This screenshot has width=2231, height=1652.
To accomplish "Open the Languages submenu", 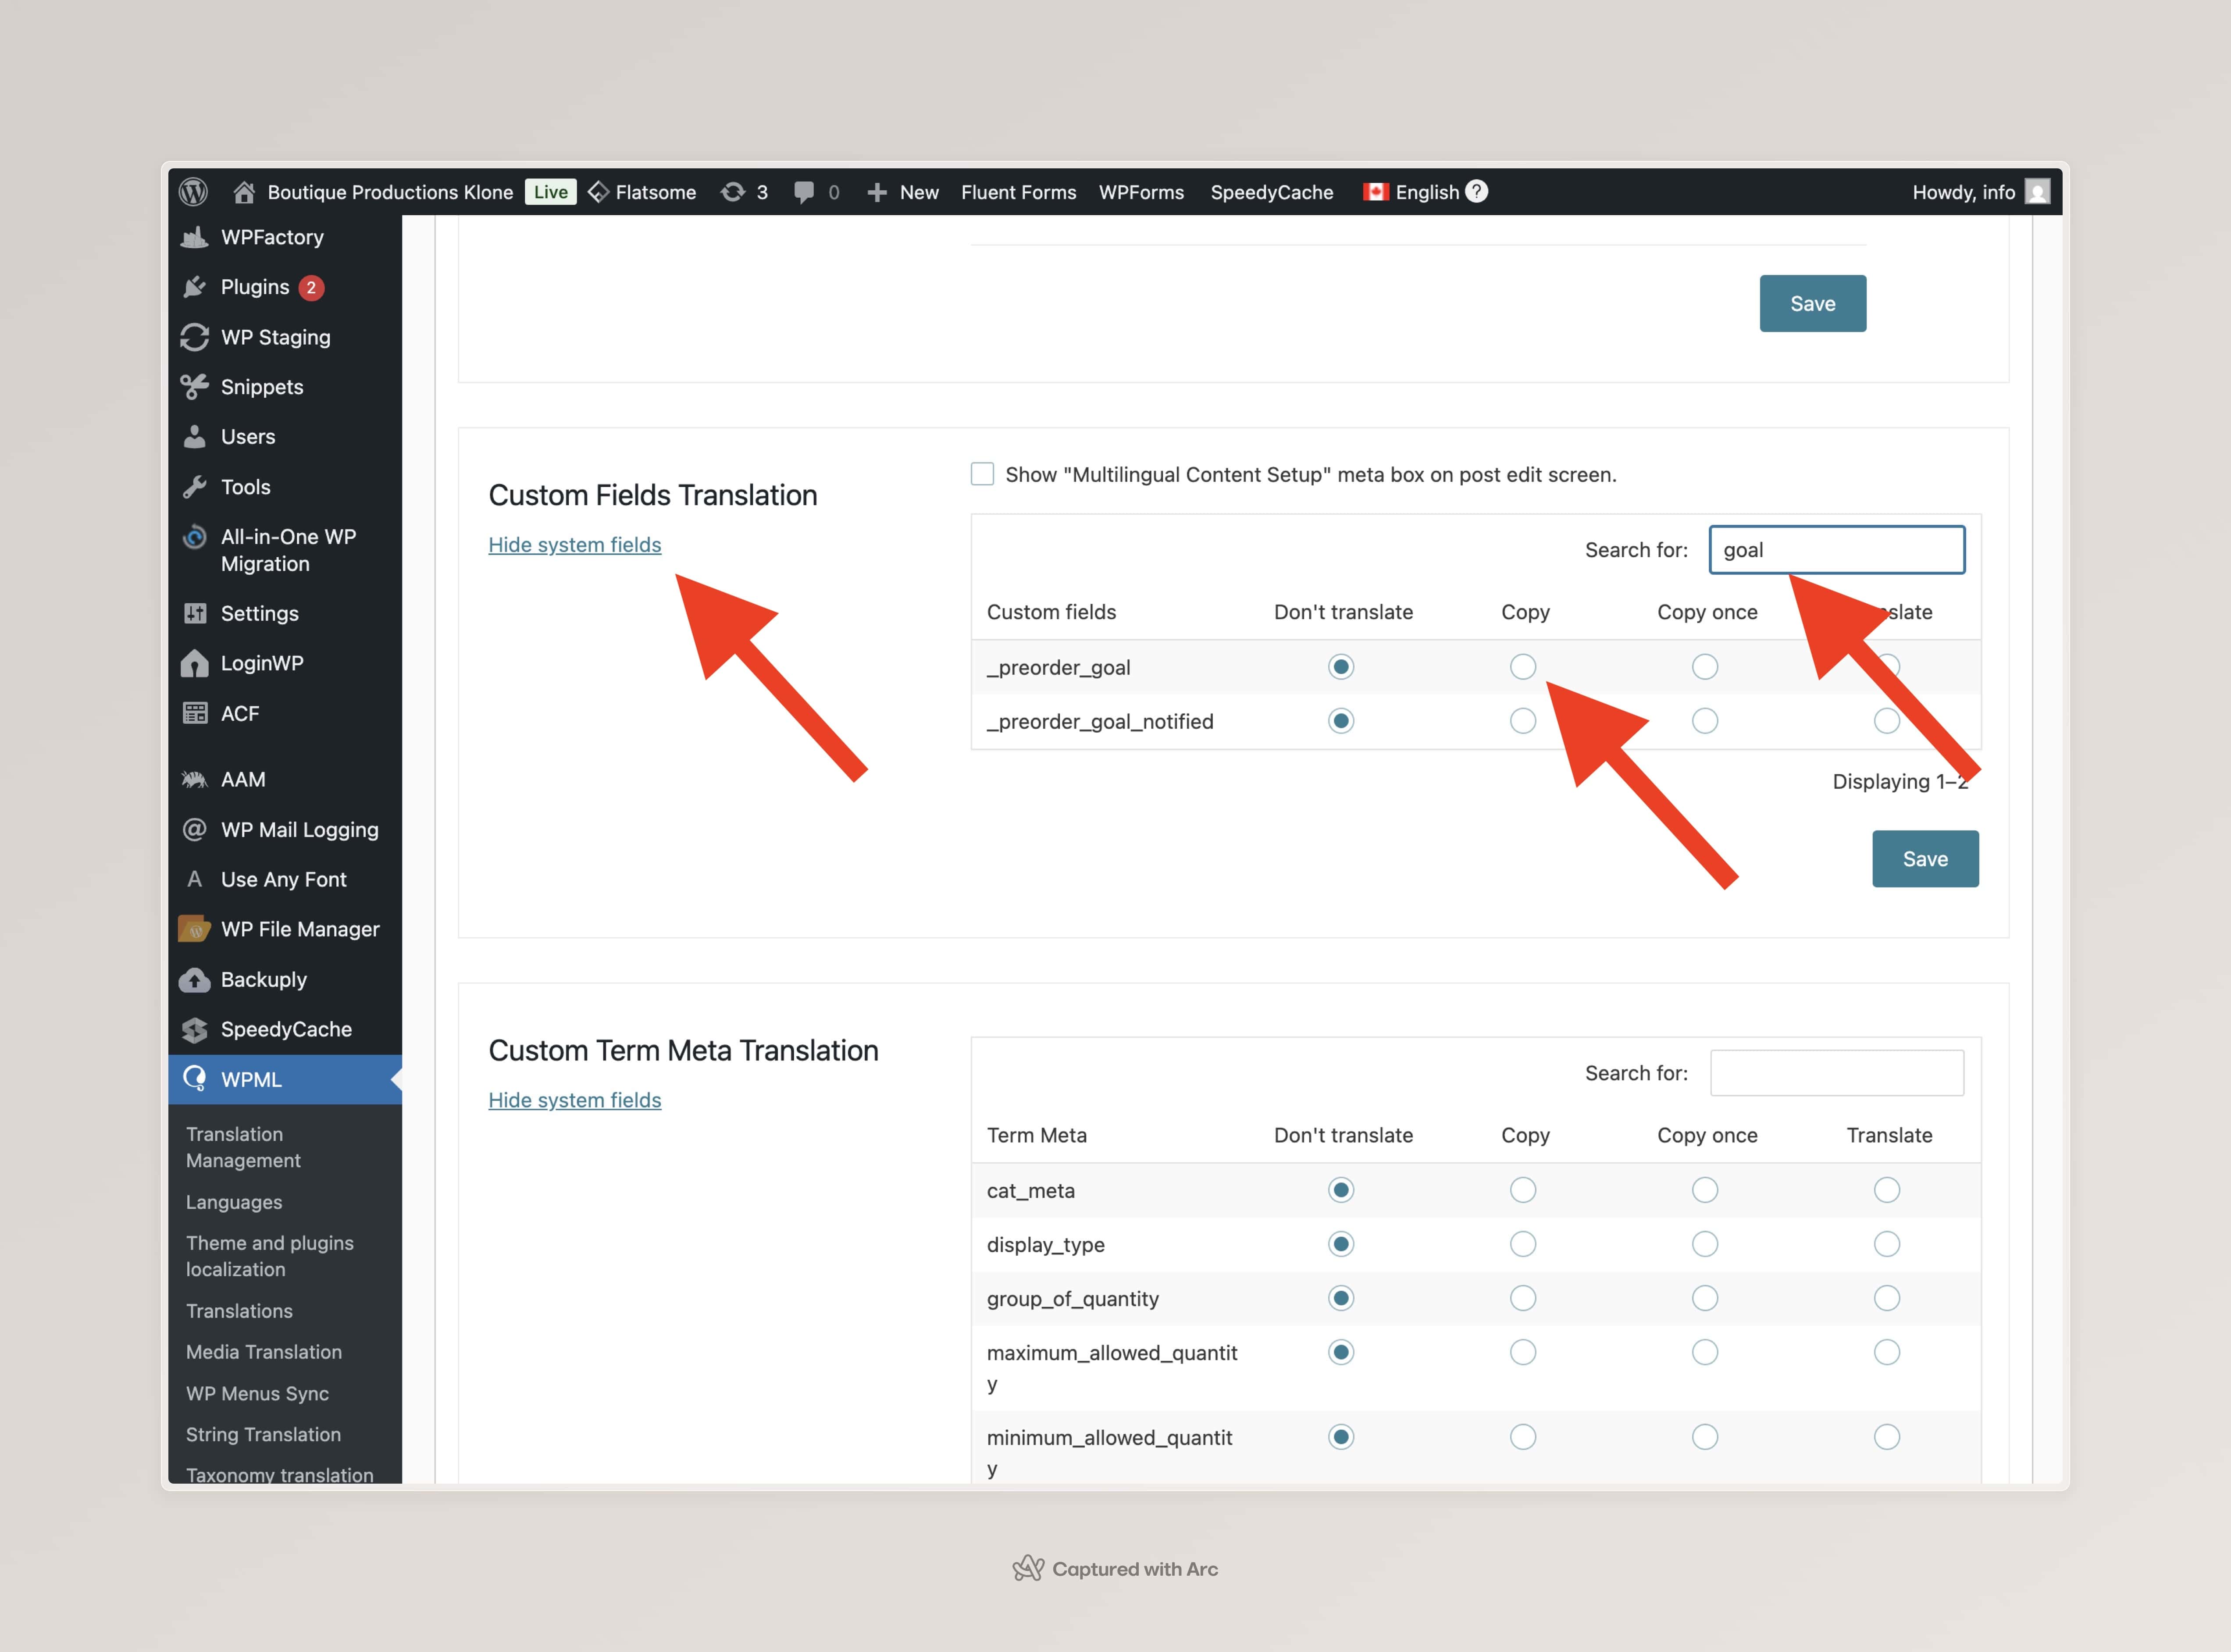I will pyautogui.click(x=234, y=1202).
